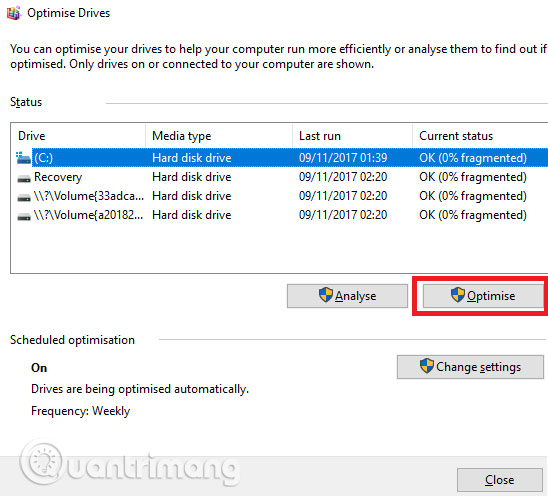Sort by the Last run column header
548x496 pixels.
pyautogui.click(x=319, y=136)
